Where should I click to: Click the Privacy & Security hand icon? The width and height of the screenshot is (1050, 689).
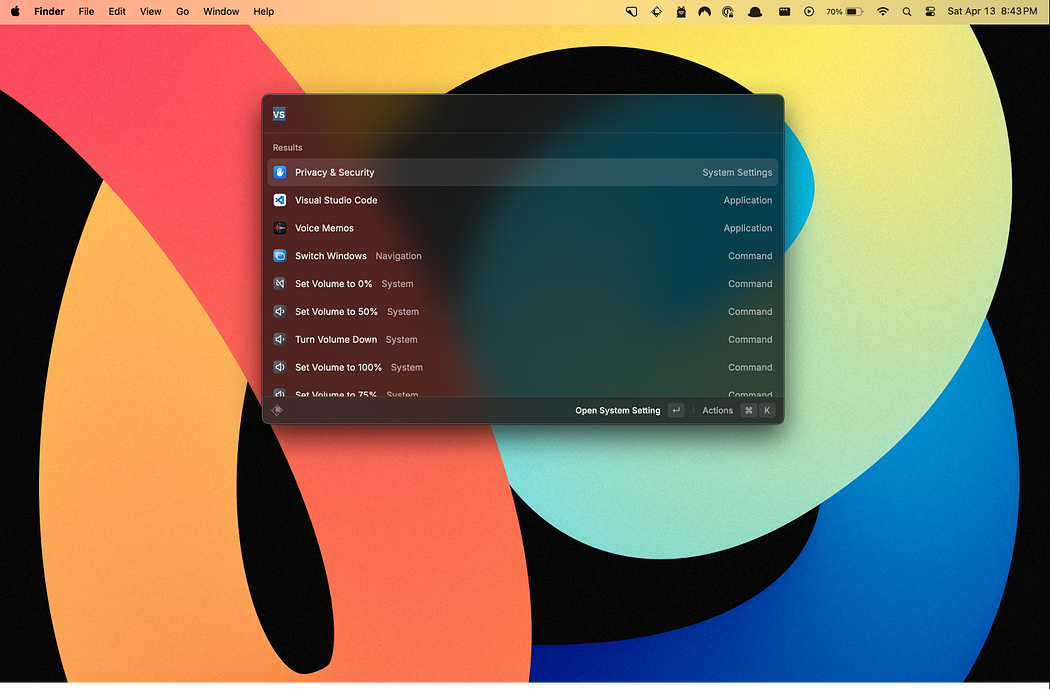pyautogui.click(x=280, y=172)
